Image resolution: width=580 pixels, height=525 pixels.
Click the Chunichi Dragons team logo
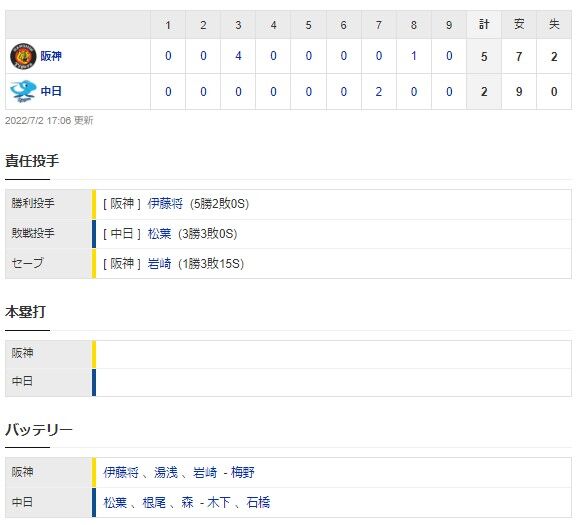click(x=23, y=91)
